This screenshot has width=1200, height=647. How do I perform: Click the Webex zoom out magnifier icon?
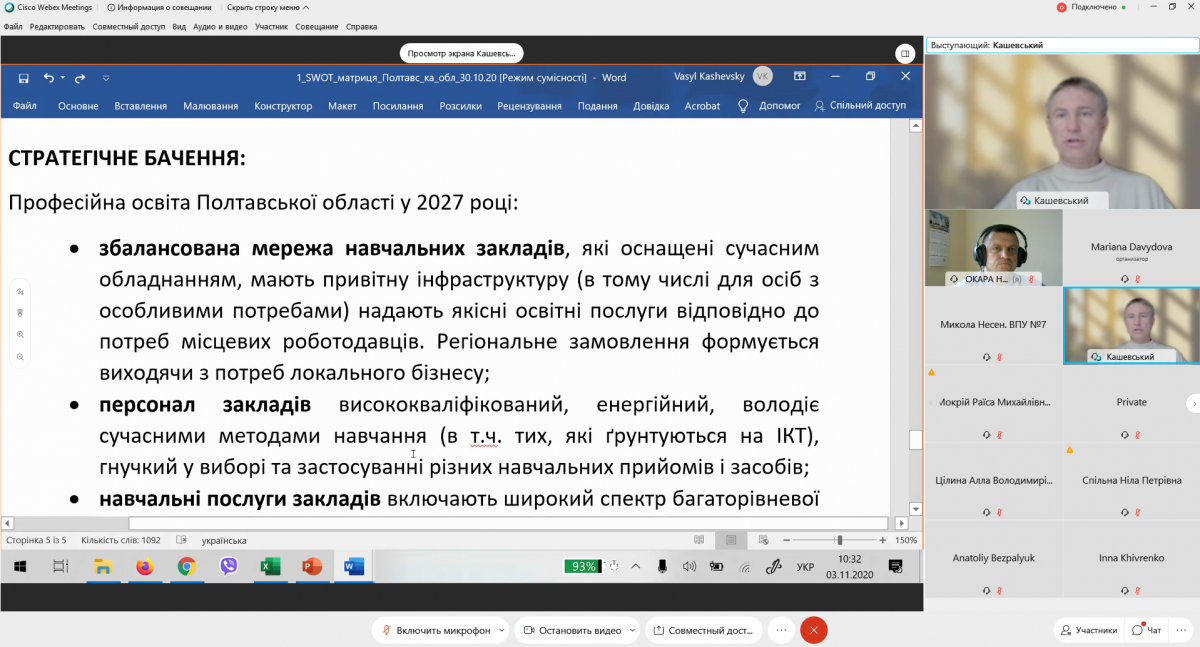[x=20, y=356]
